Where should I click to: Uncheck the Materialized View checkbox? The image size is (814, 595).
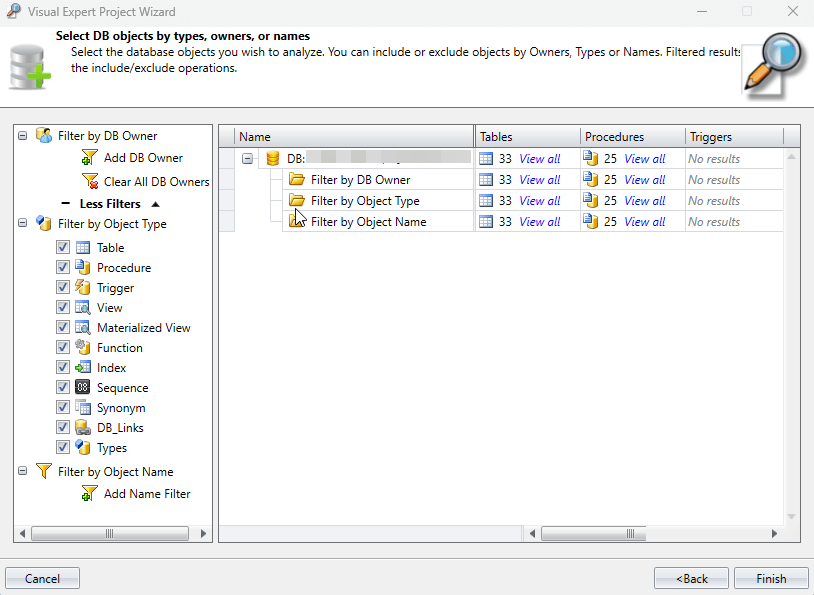pos(63,327)
